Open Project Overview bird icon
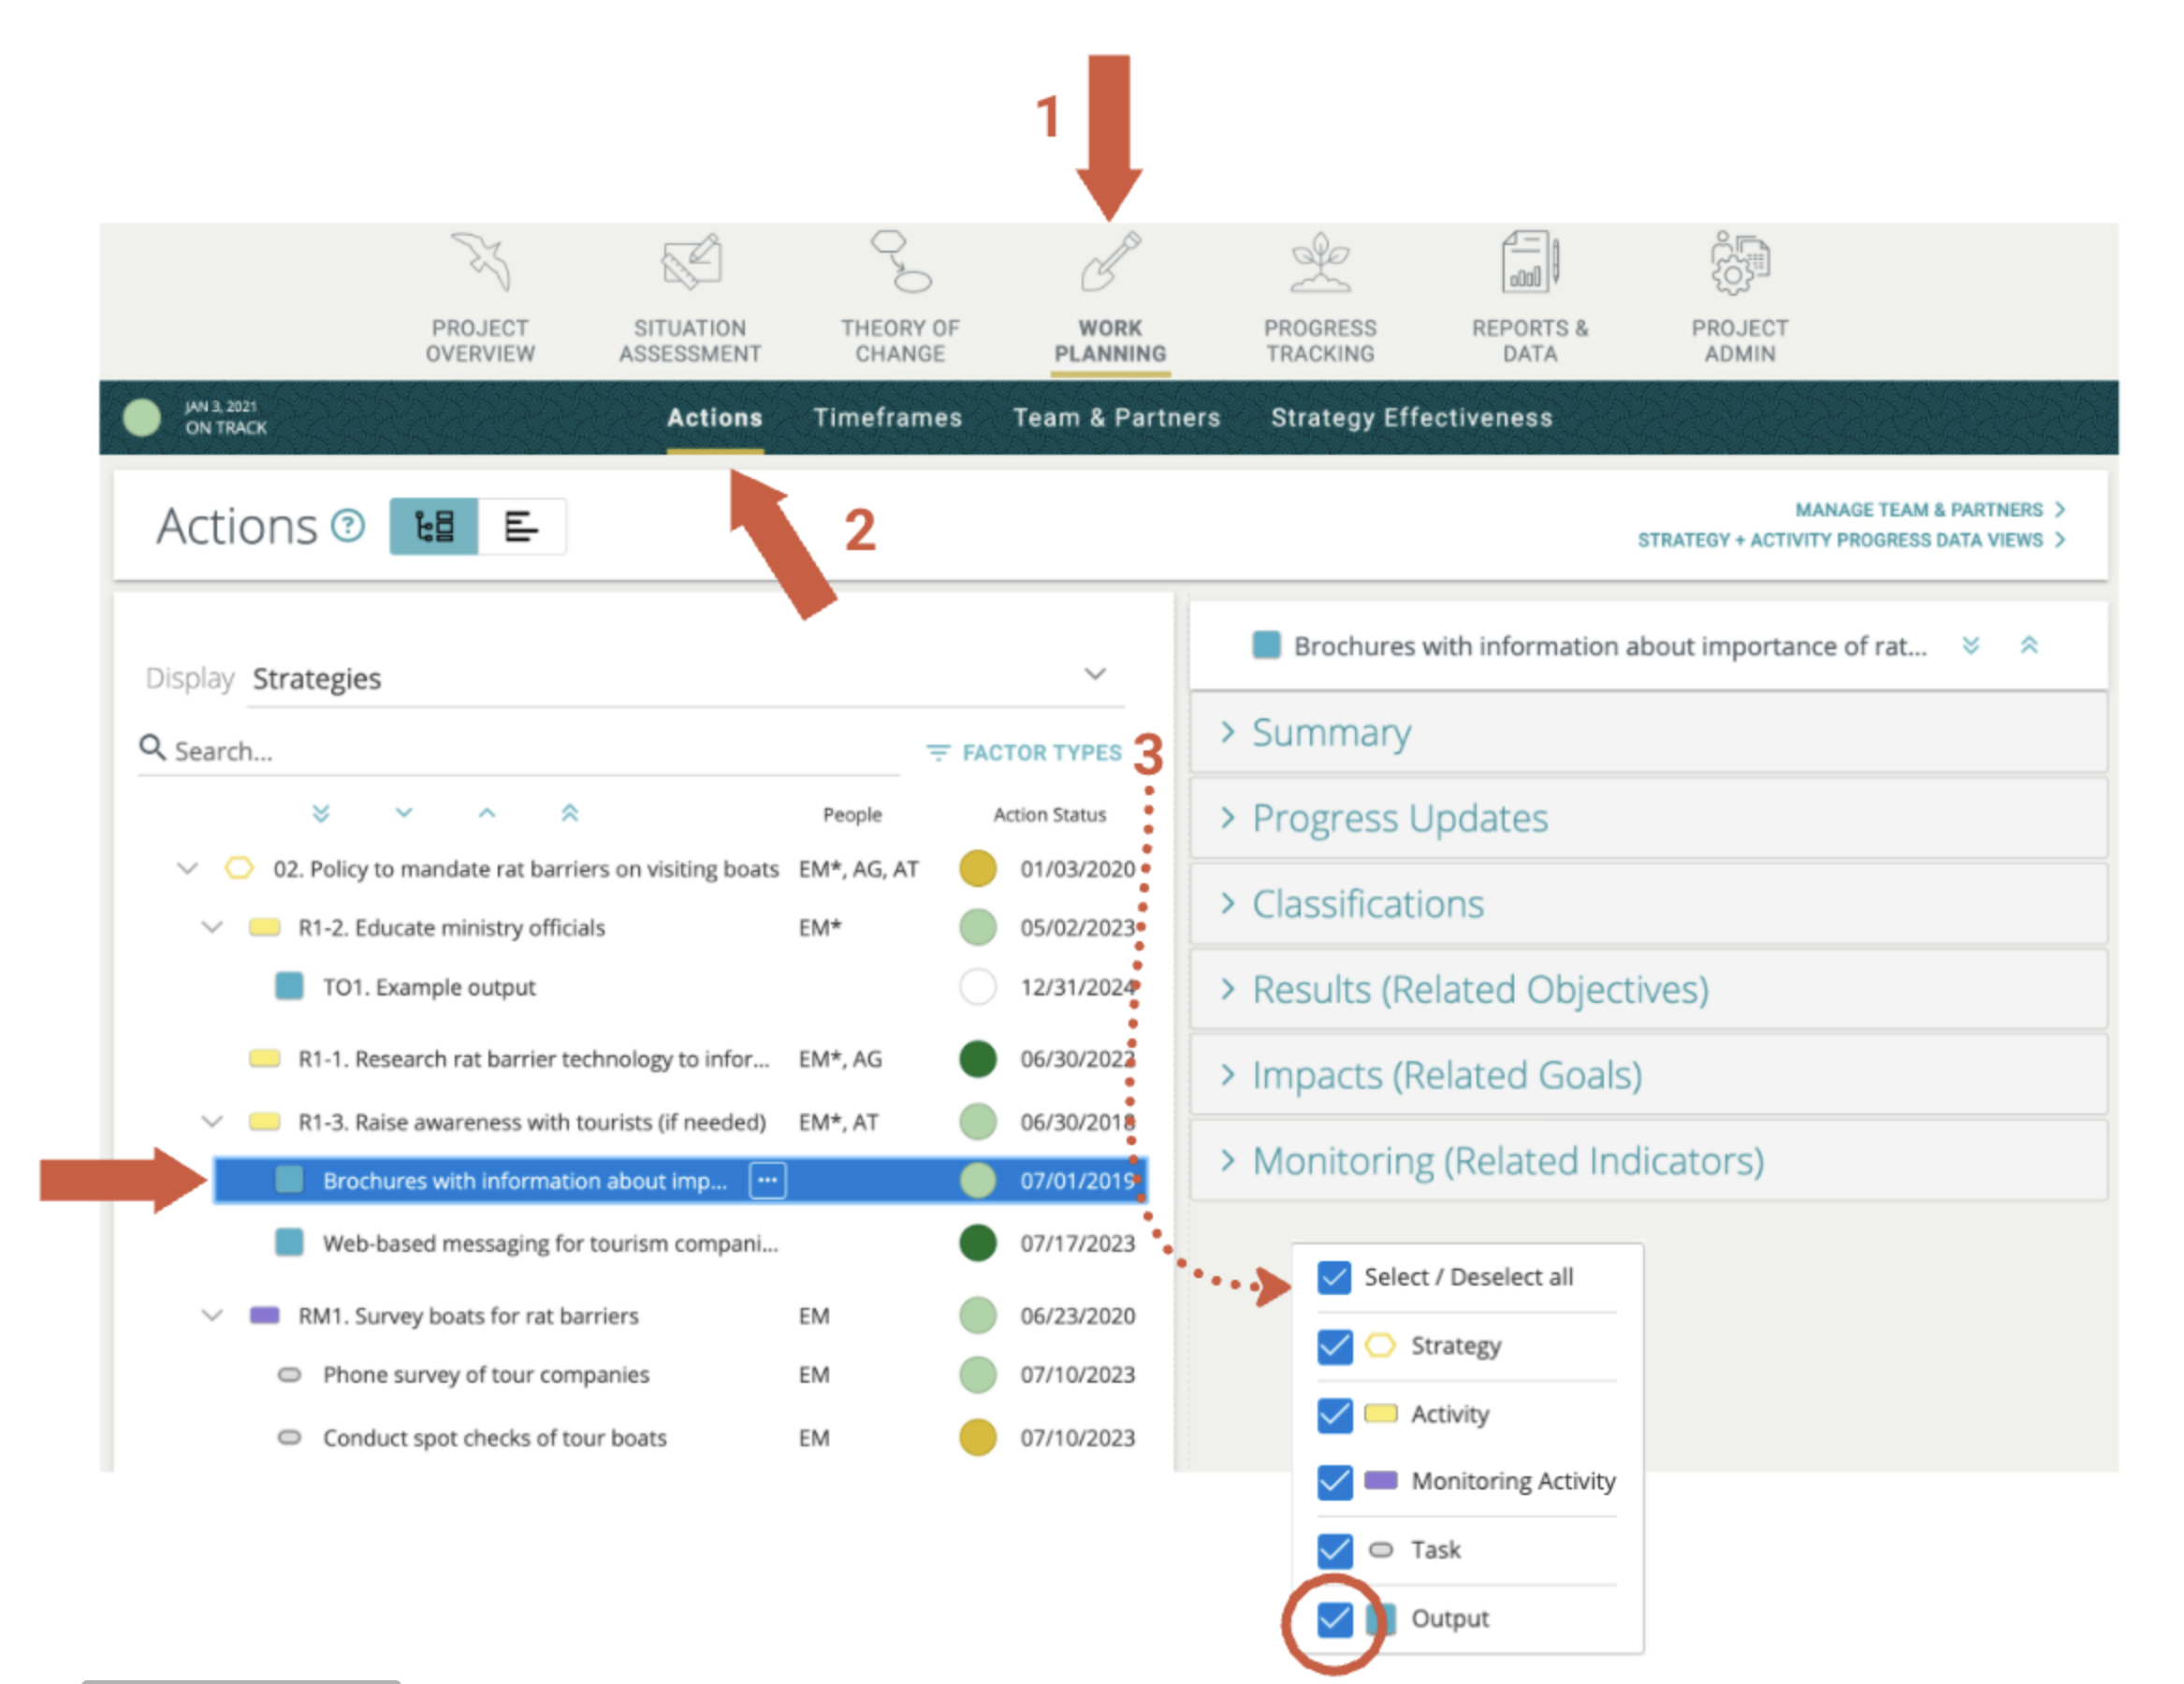The height and width of the screenshot is (1684, 2184). pos(481,263)
